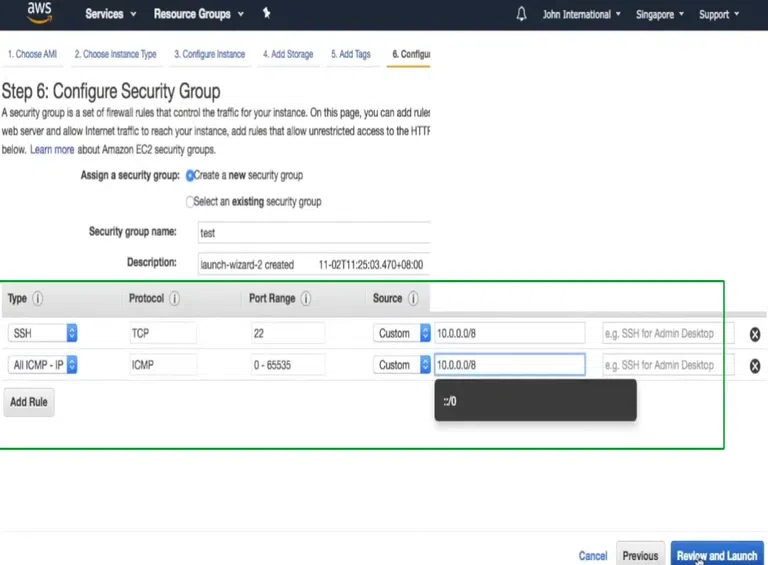Click the info icon beside Port Range
This screenshot has height=565, width=768.
click(x=305, y=299)
